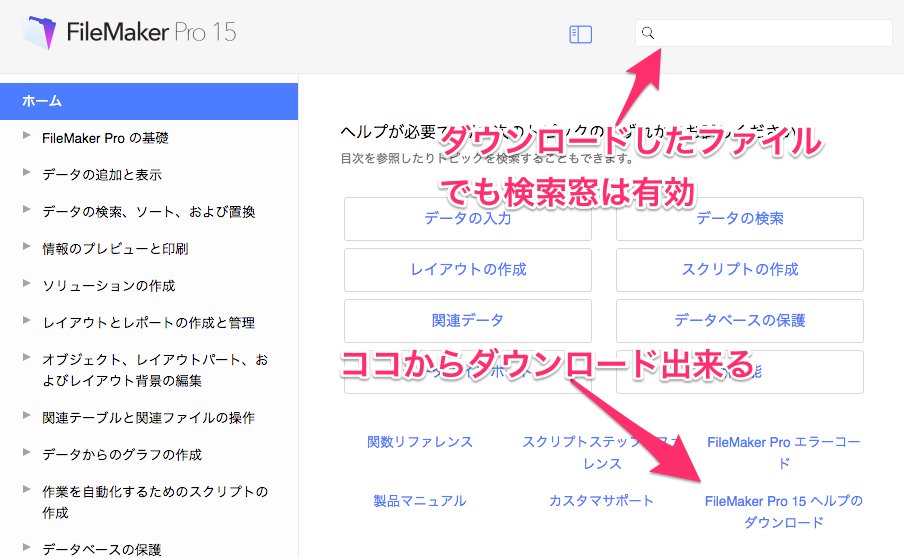The width and height of the screenshot is (904, 558).
Task: Expand FileMaker Pro の基礎 triangle
Action: tap(26, 135)
